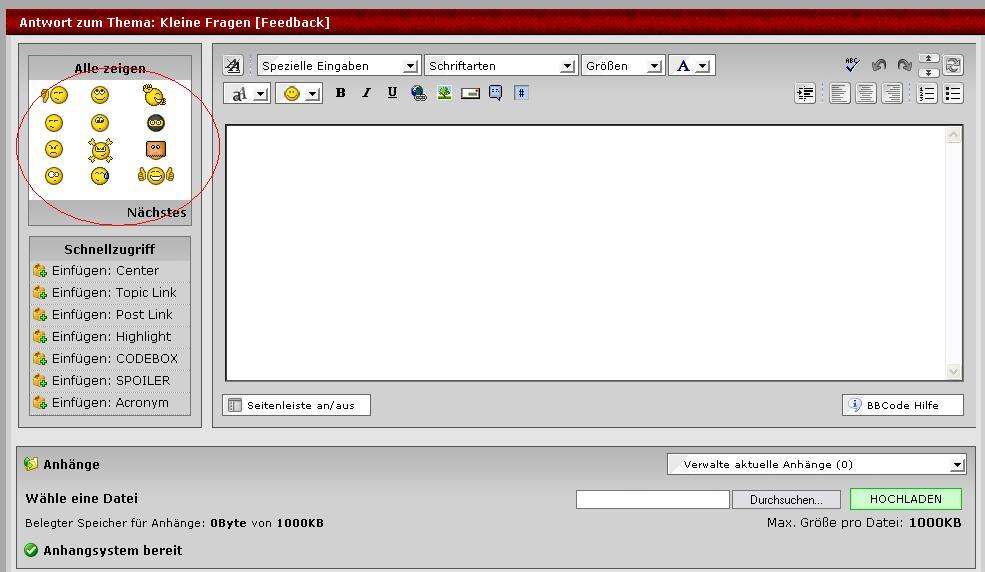Toggle underline formatting
985x572 pixels.
392,93
